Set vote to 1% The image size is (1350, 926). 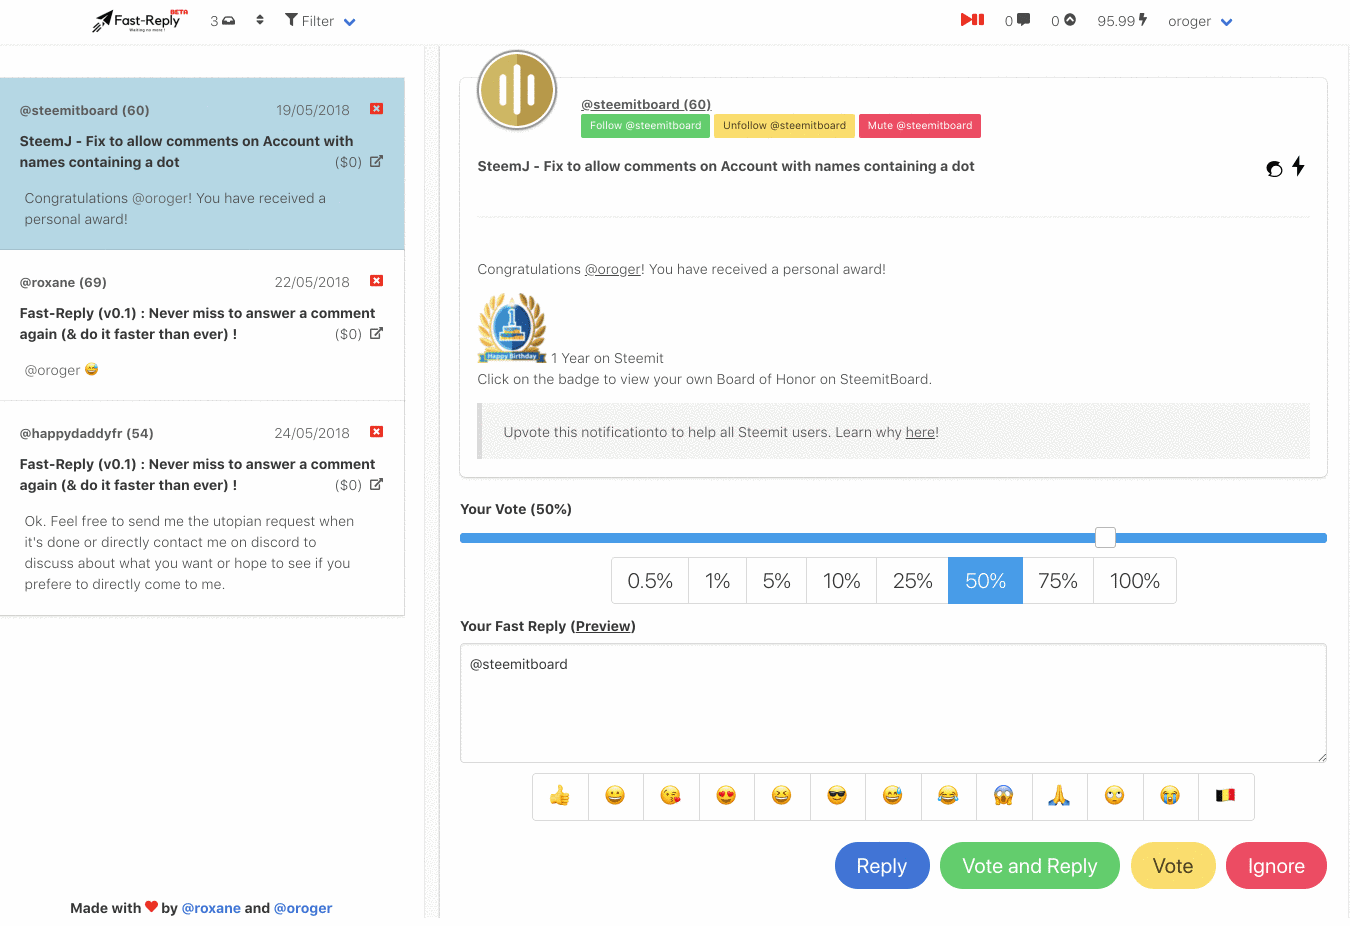coord(718,581)
